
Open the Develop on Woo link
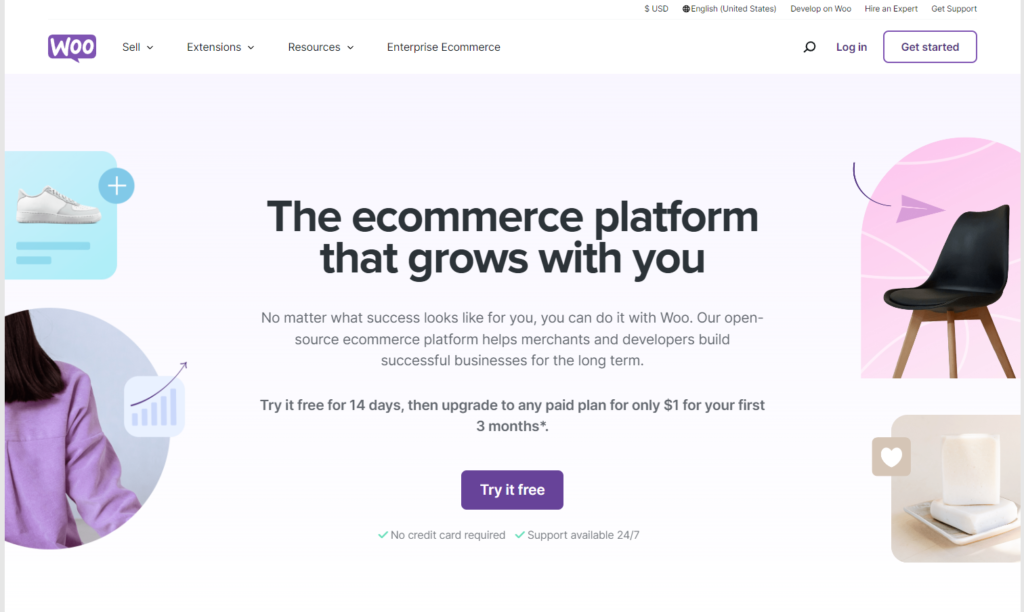click(821, 9)
